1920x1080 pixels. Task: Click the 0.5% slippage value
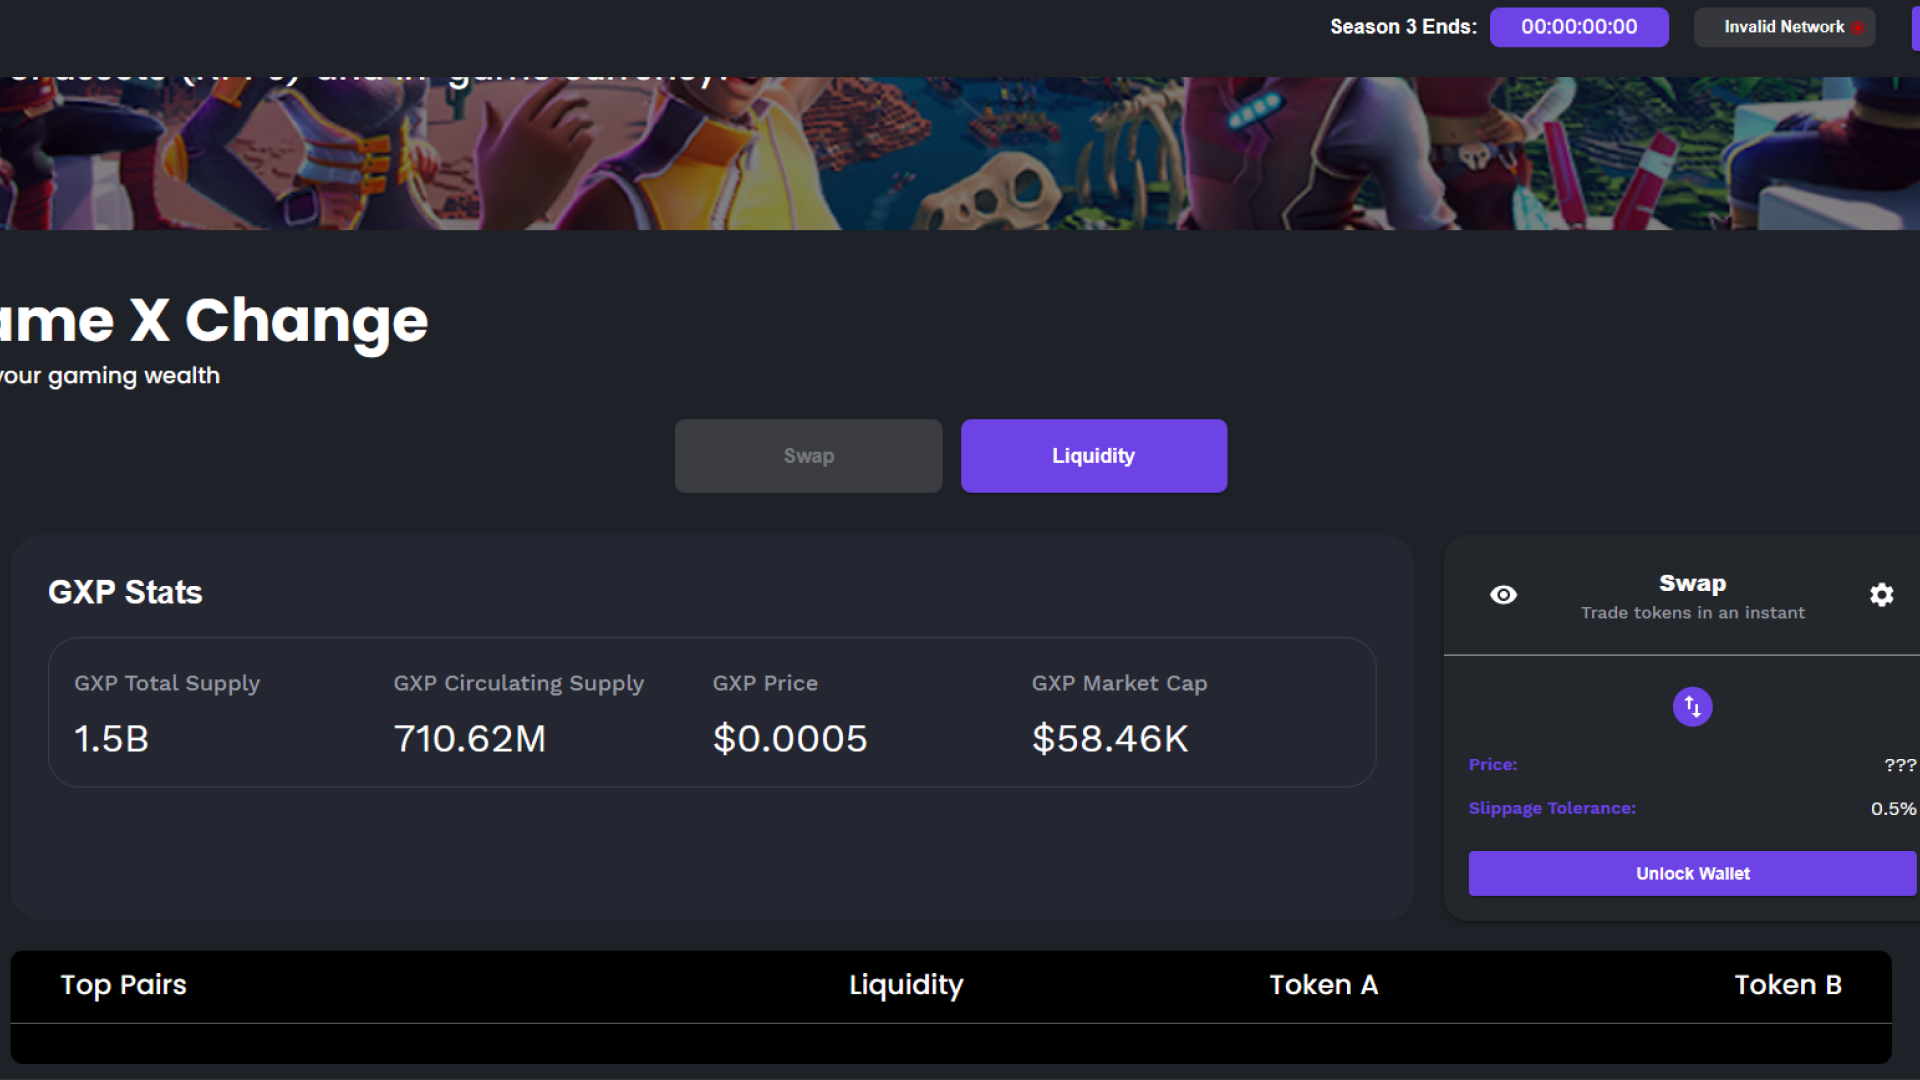[x=1893, y=808]
